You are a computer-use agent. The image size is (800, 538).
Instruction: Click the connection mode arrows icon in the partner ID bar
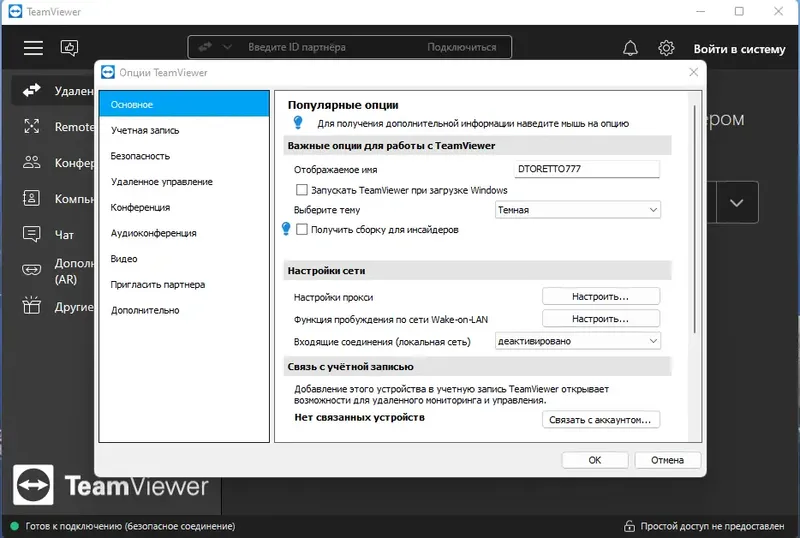pyautogui.click(x=205, y=47)
